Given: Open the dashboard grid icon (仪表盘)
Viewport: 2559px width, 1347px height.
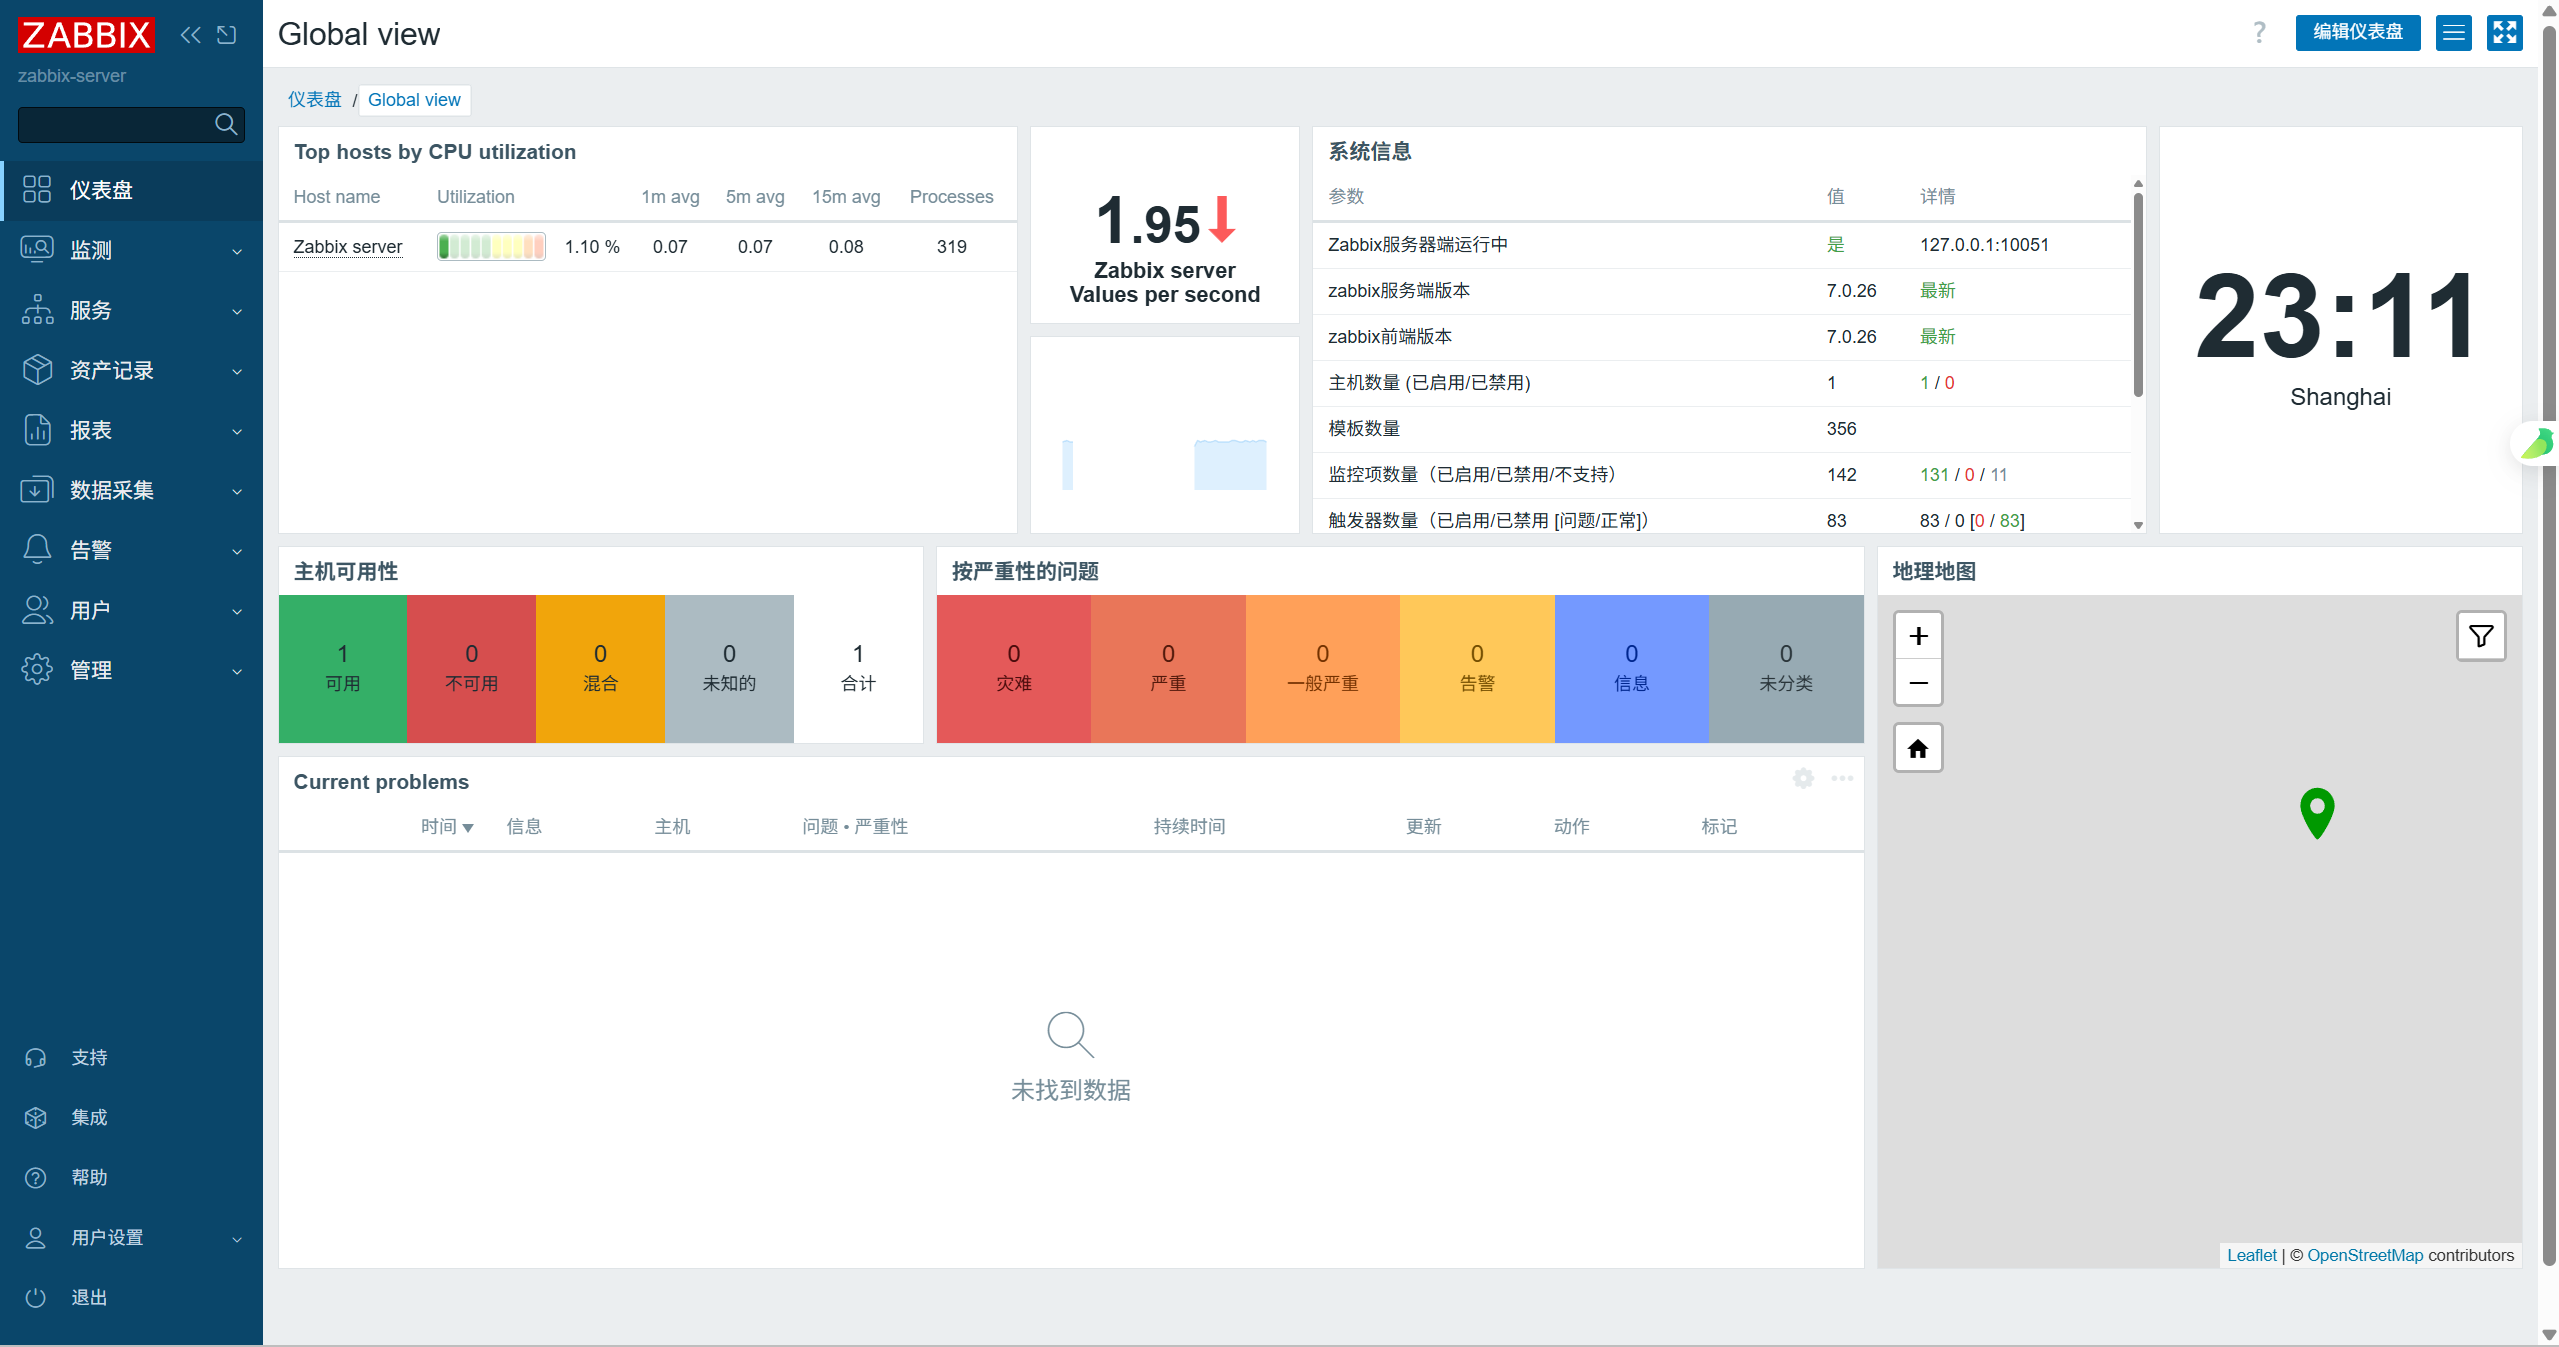Looking at the screenshot, I should point(37,190).
